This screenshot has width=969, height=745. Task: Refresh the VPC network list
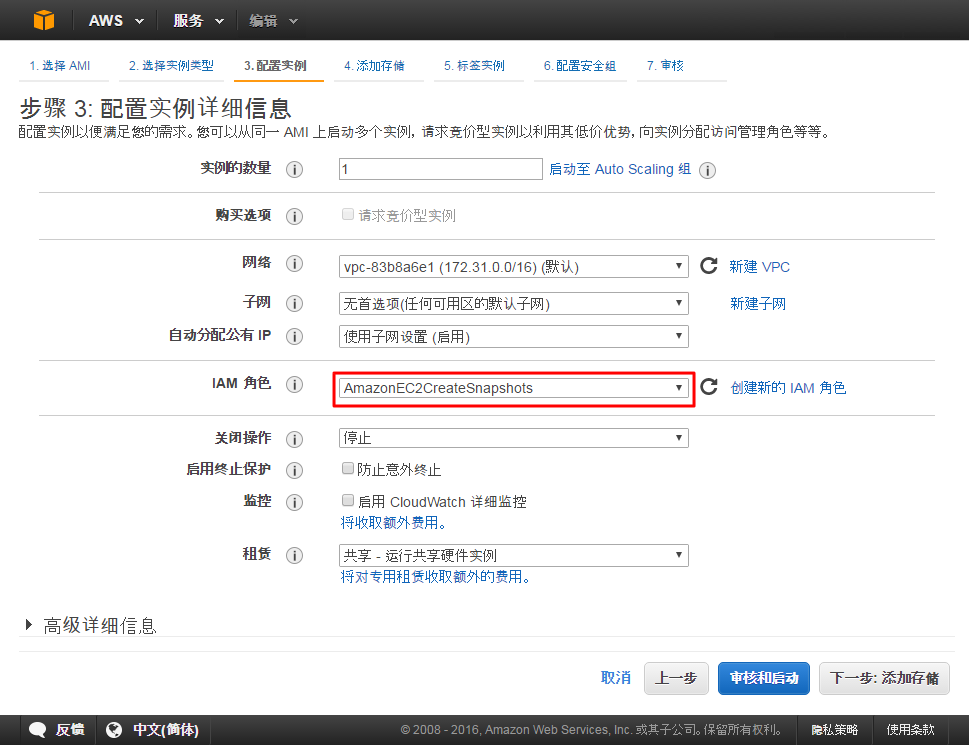coord(709,266)
